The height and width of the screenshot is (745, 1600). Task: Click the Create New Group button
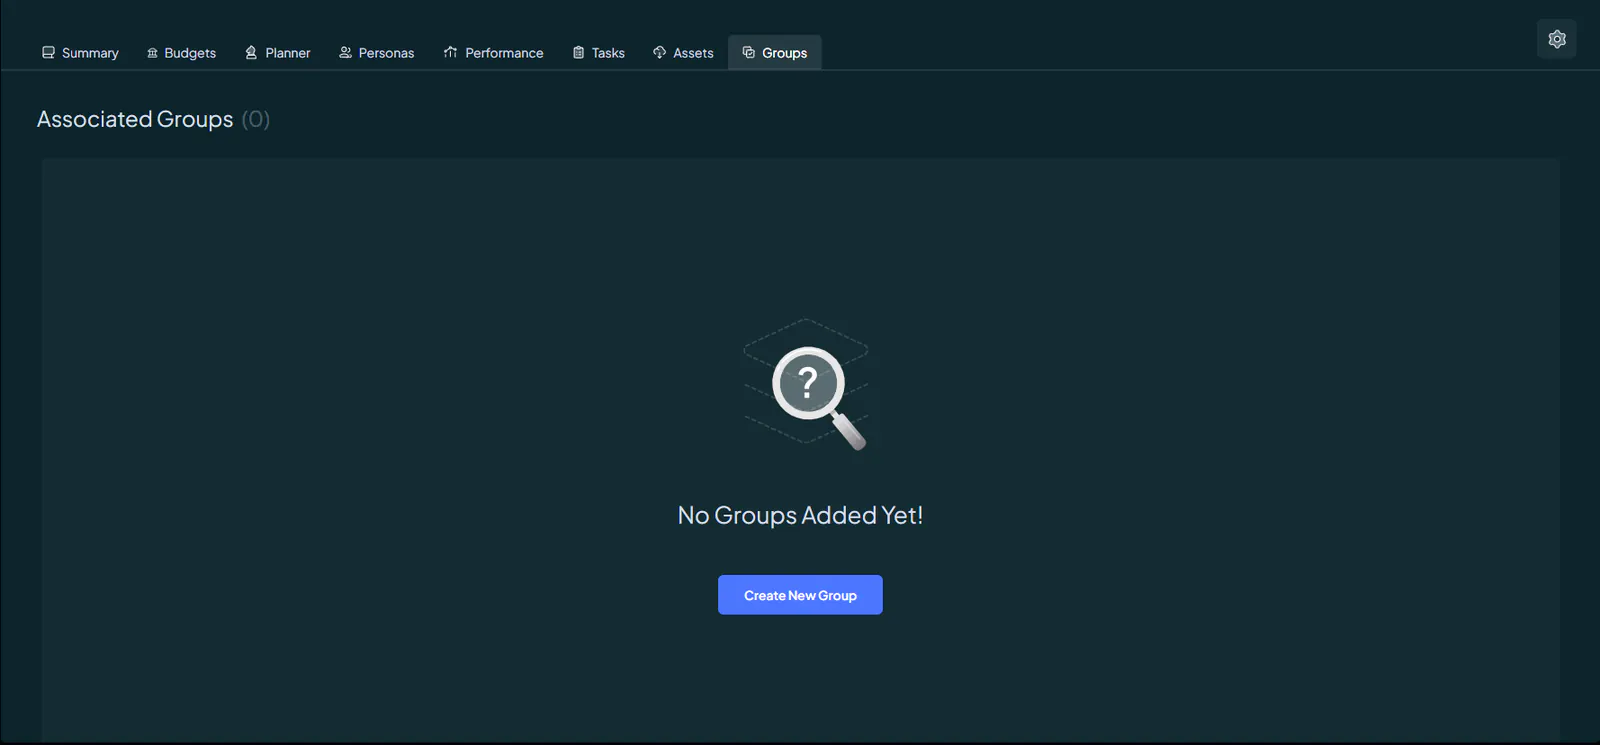pos(800,595)
